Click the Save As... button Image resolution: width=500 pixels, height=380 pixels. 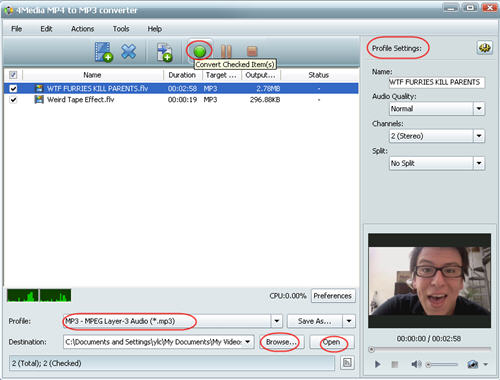pyautogui.click(x=315, y=321)
